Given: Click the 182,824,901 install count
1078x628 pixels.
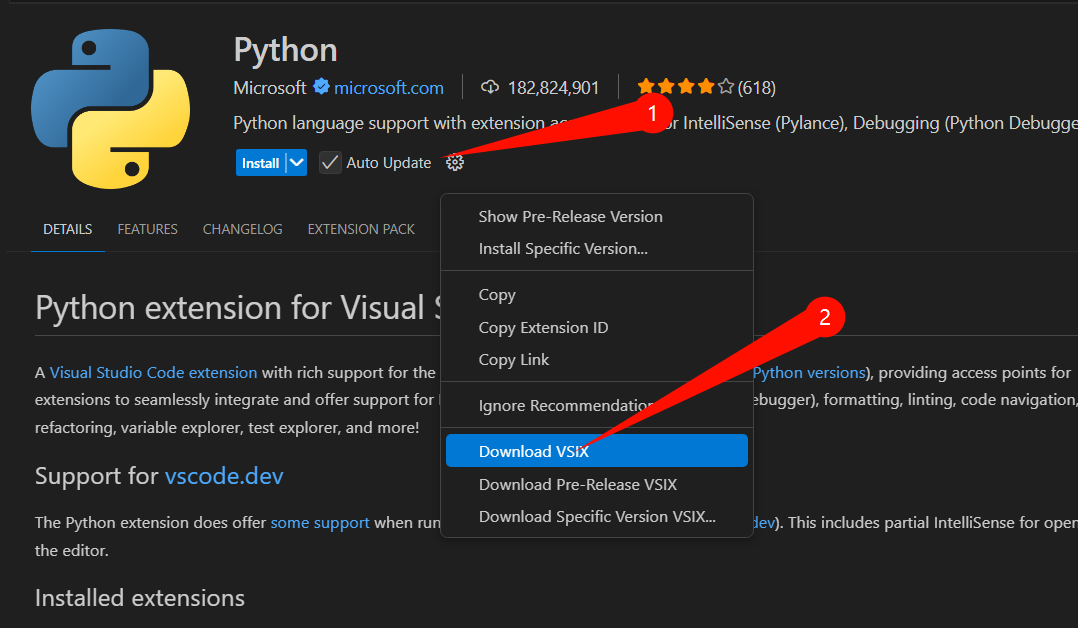Looking at the screenshot, I should coord(553,88).
